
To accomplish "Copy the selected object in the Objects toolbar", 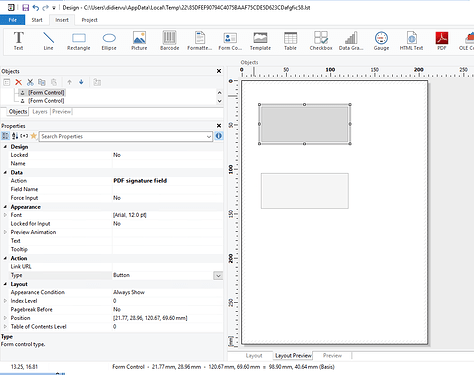I will [x=42, y=82].
